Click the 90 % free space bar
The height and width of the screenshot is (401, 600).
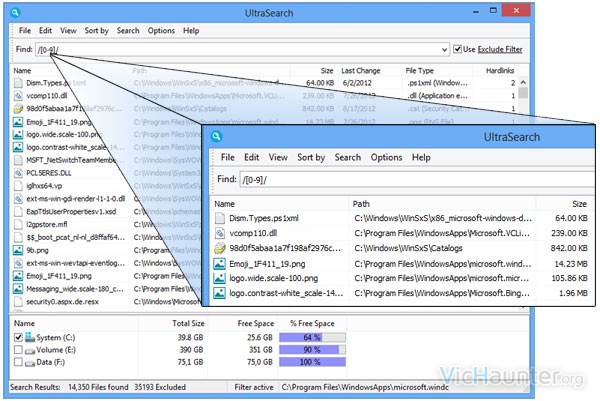[x=312, y=350]
